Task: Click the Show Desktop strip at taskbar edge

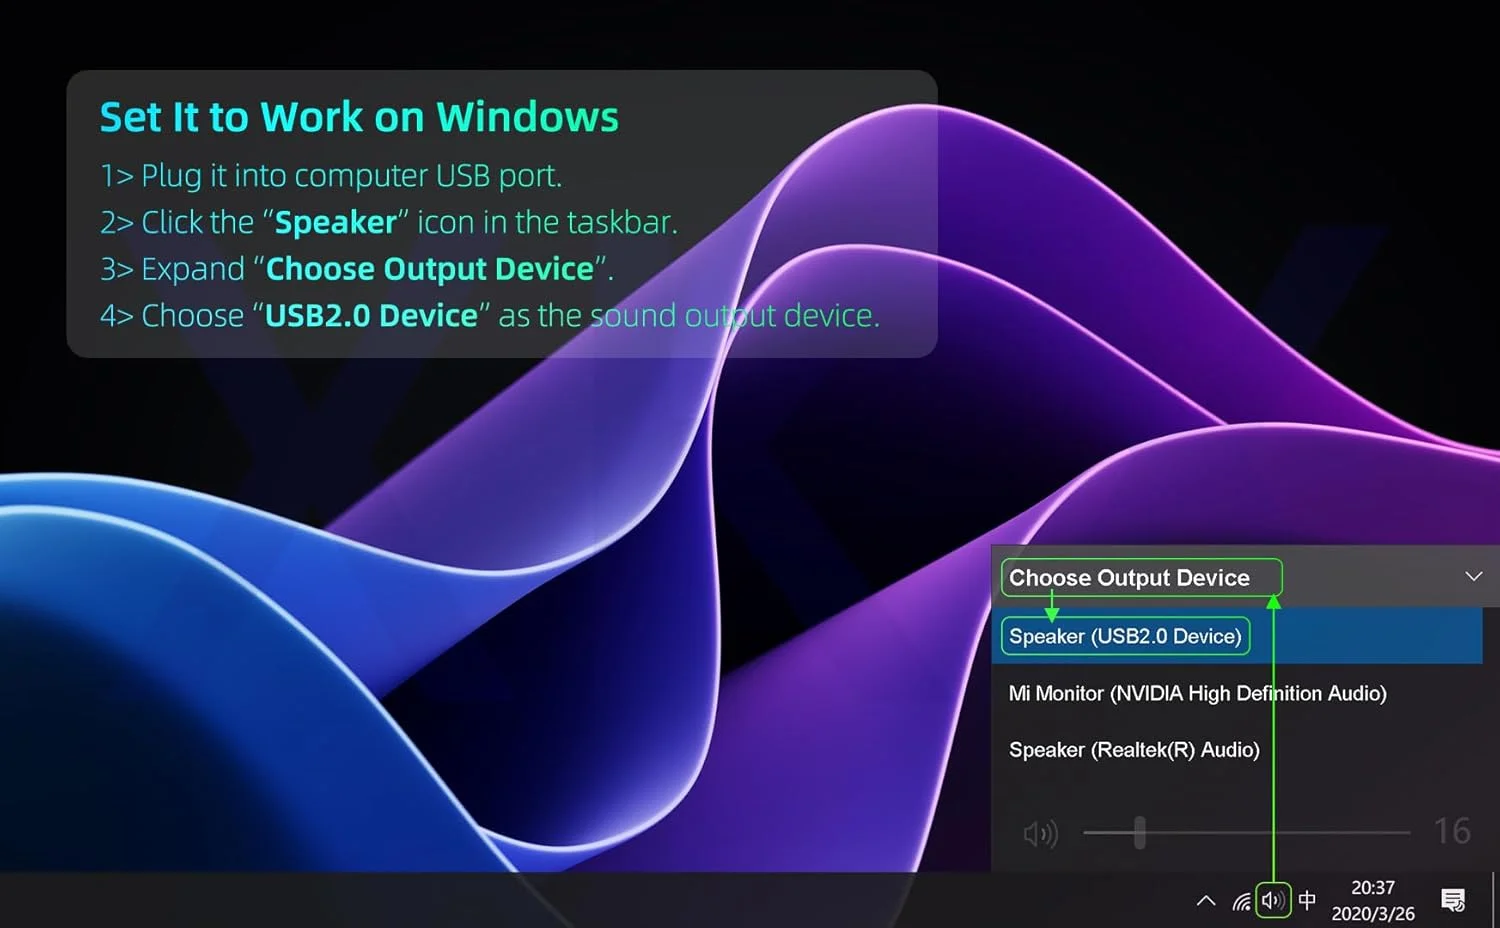Action: click(x=1495, y=900)
